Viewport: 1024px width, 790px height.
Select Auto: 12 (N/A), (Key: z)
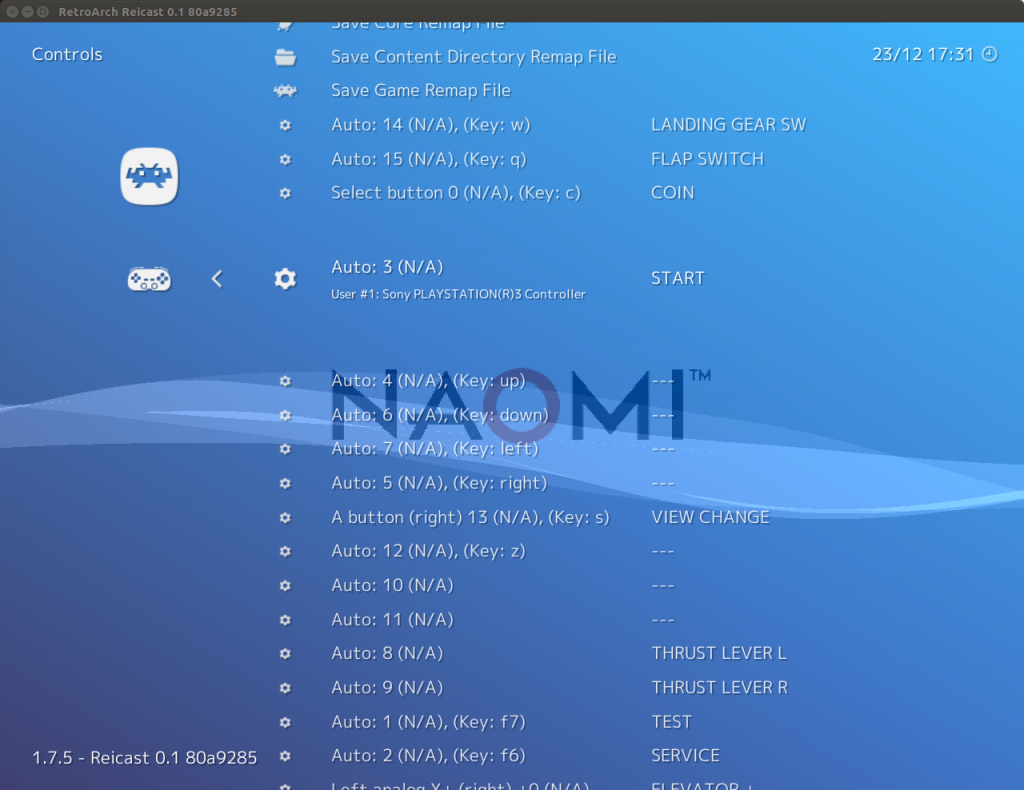428,552
